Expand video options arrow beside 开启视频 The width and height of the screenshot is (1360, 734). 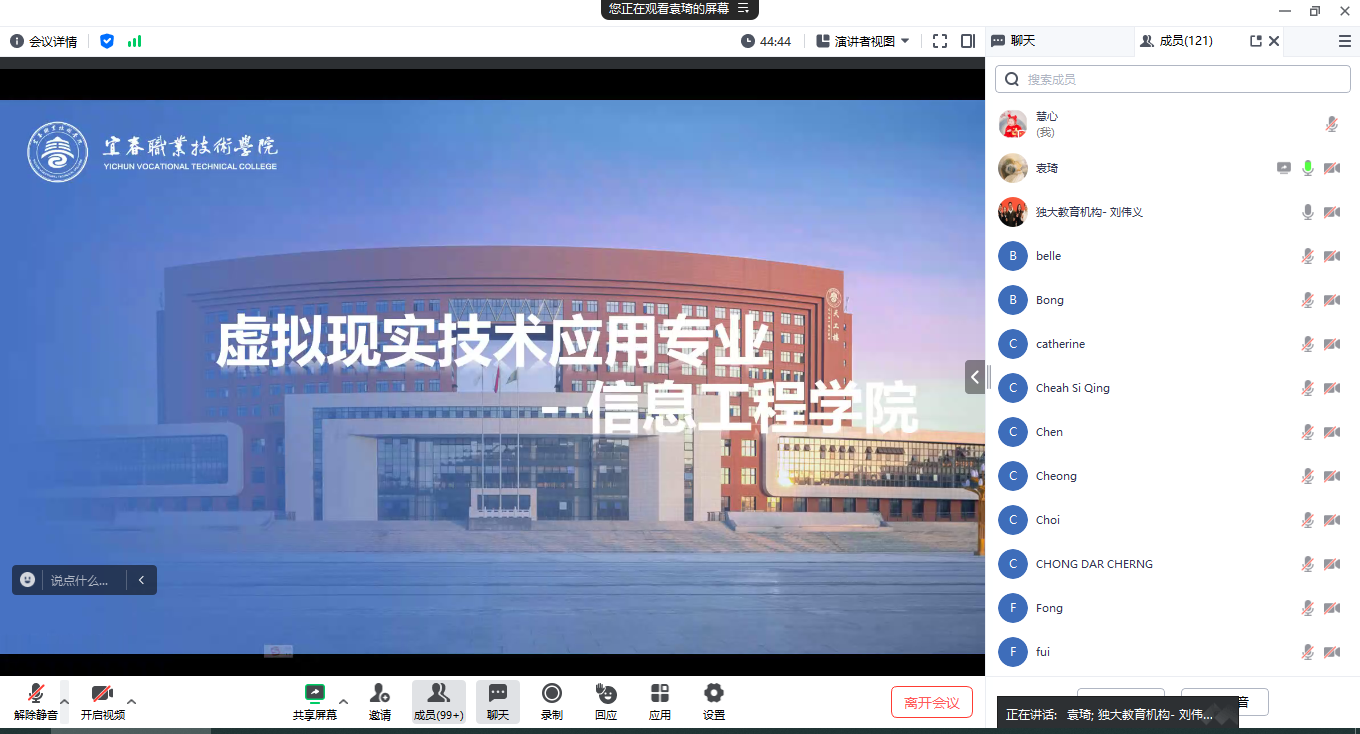tap(131, 701)
